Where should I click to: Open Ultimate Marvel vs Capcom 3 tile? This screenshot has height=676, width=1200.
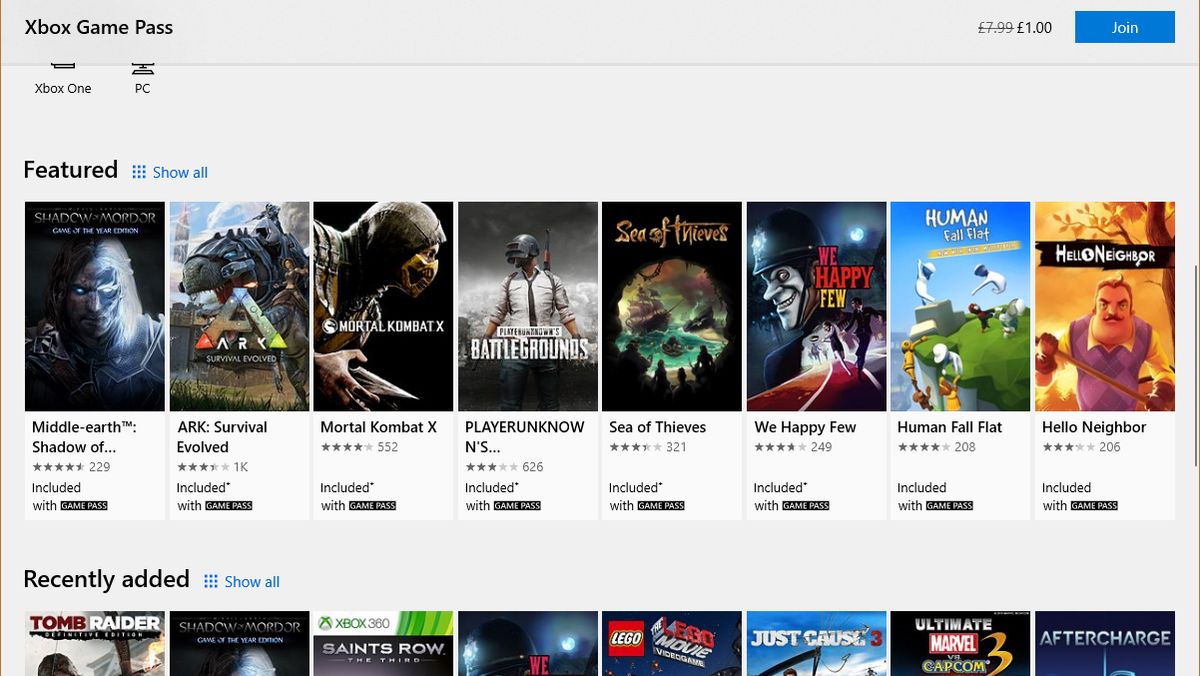(960, 643)
